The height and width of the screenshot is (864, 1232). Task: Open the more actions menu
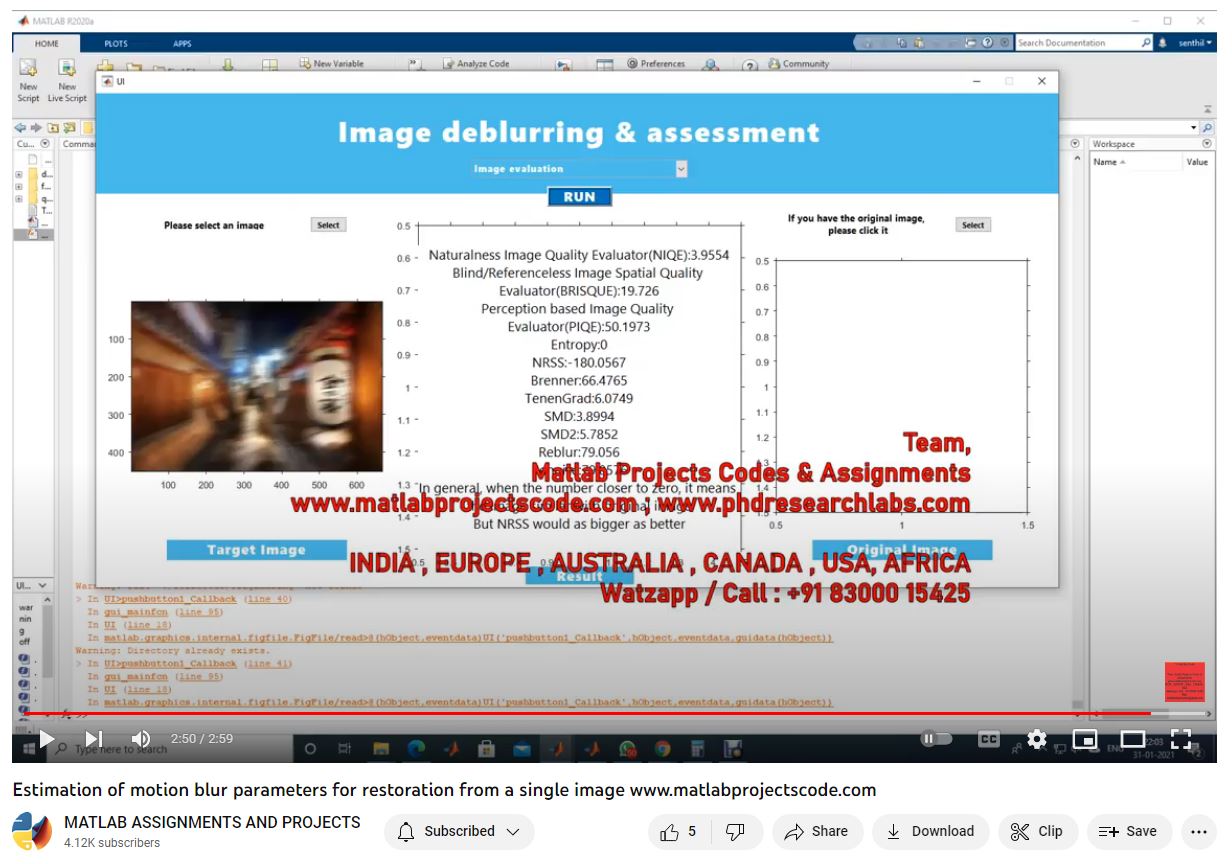pyautogui.click(x=1199, y=831)
